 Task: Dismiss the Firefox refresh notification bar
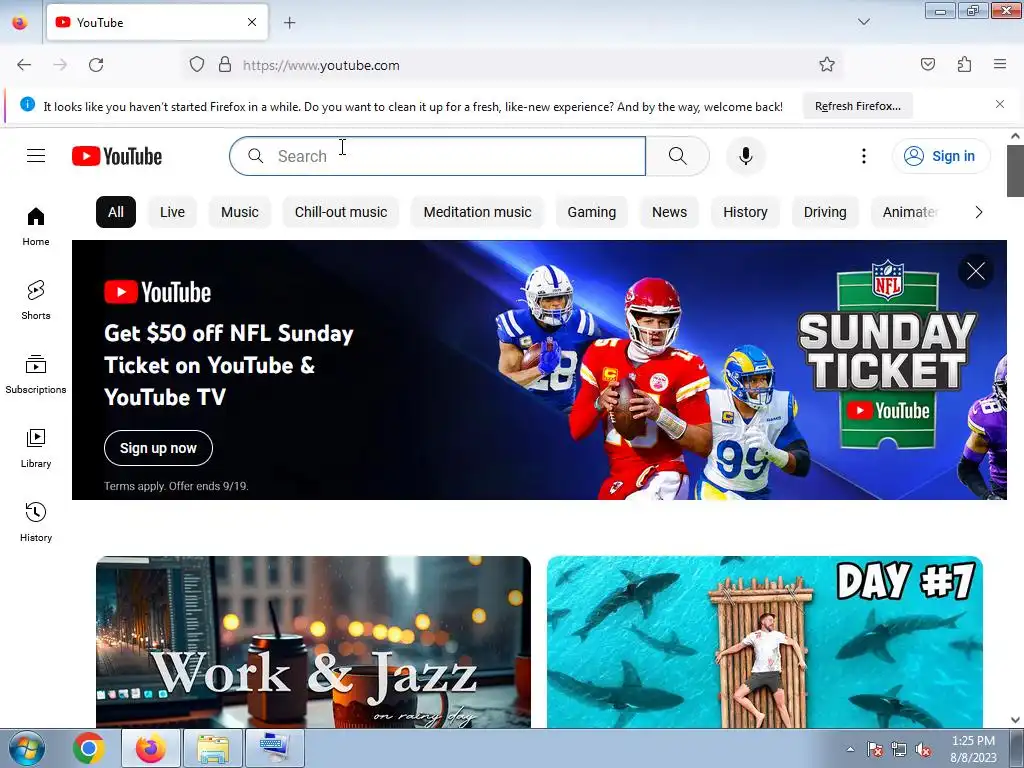click(1000, 104)
